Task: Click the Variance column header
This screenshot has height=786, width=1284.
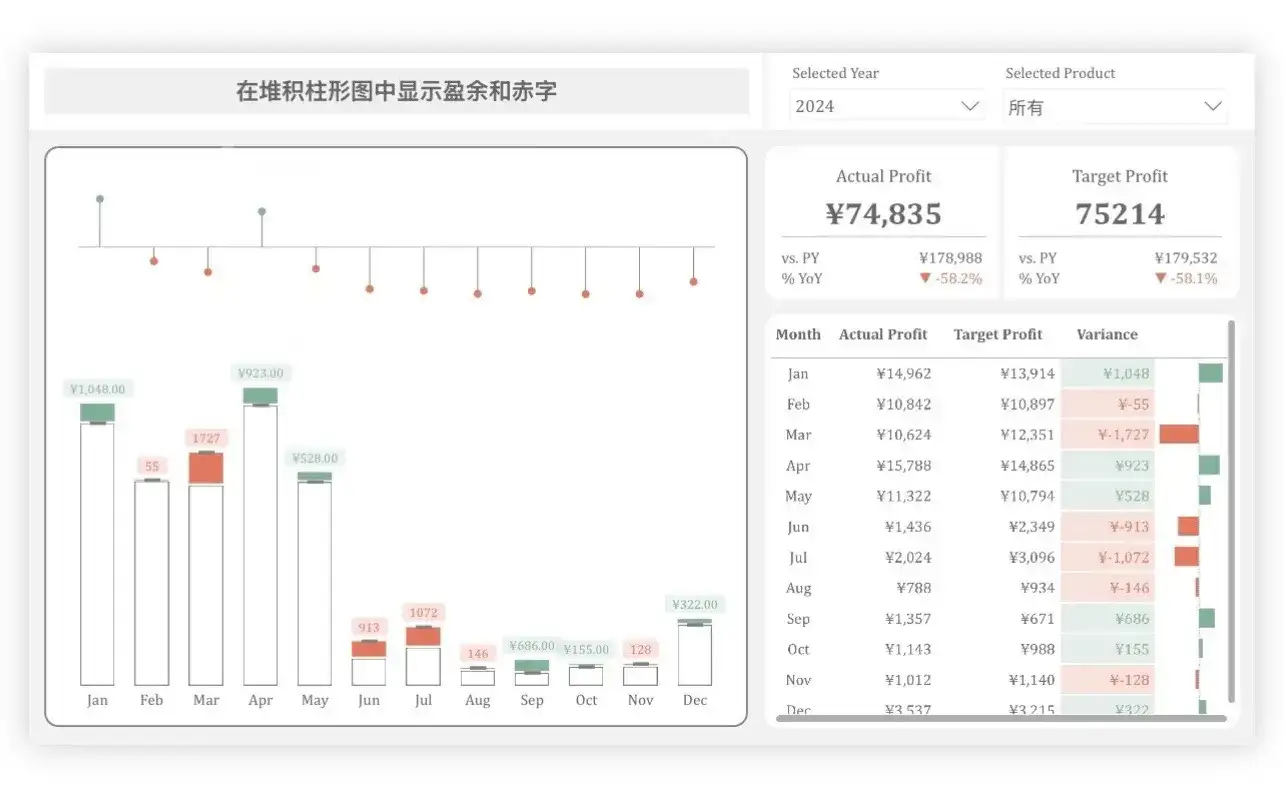Action: click(1106, 334)
